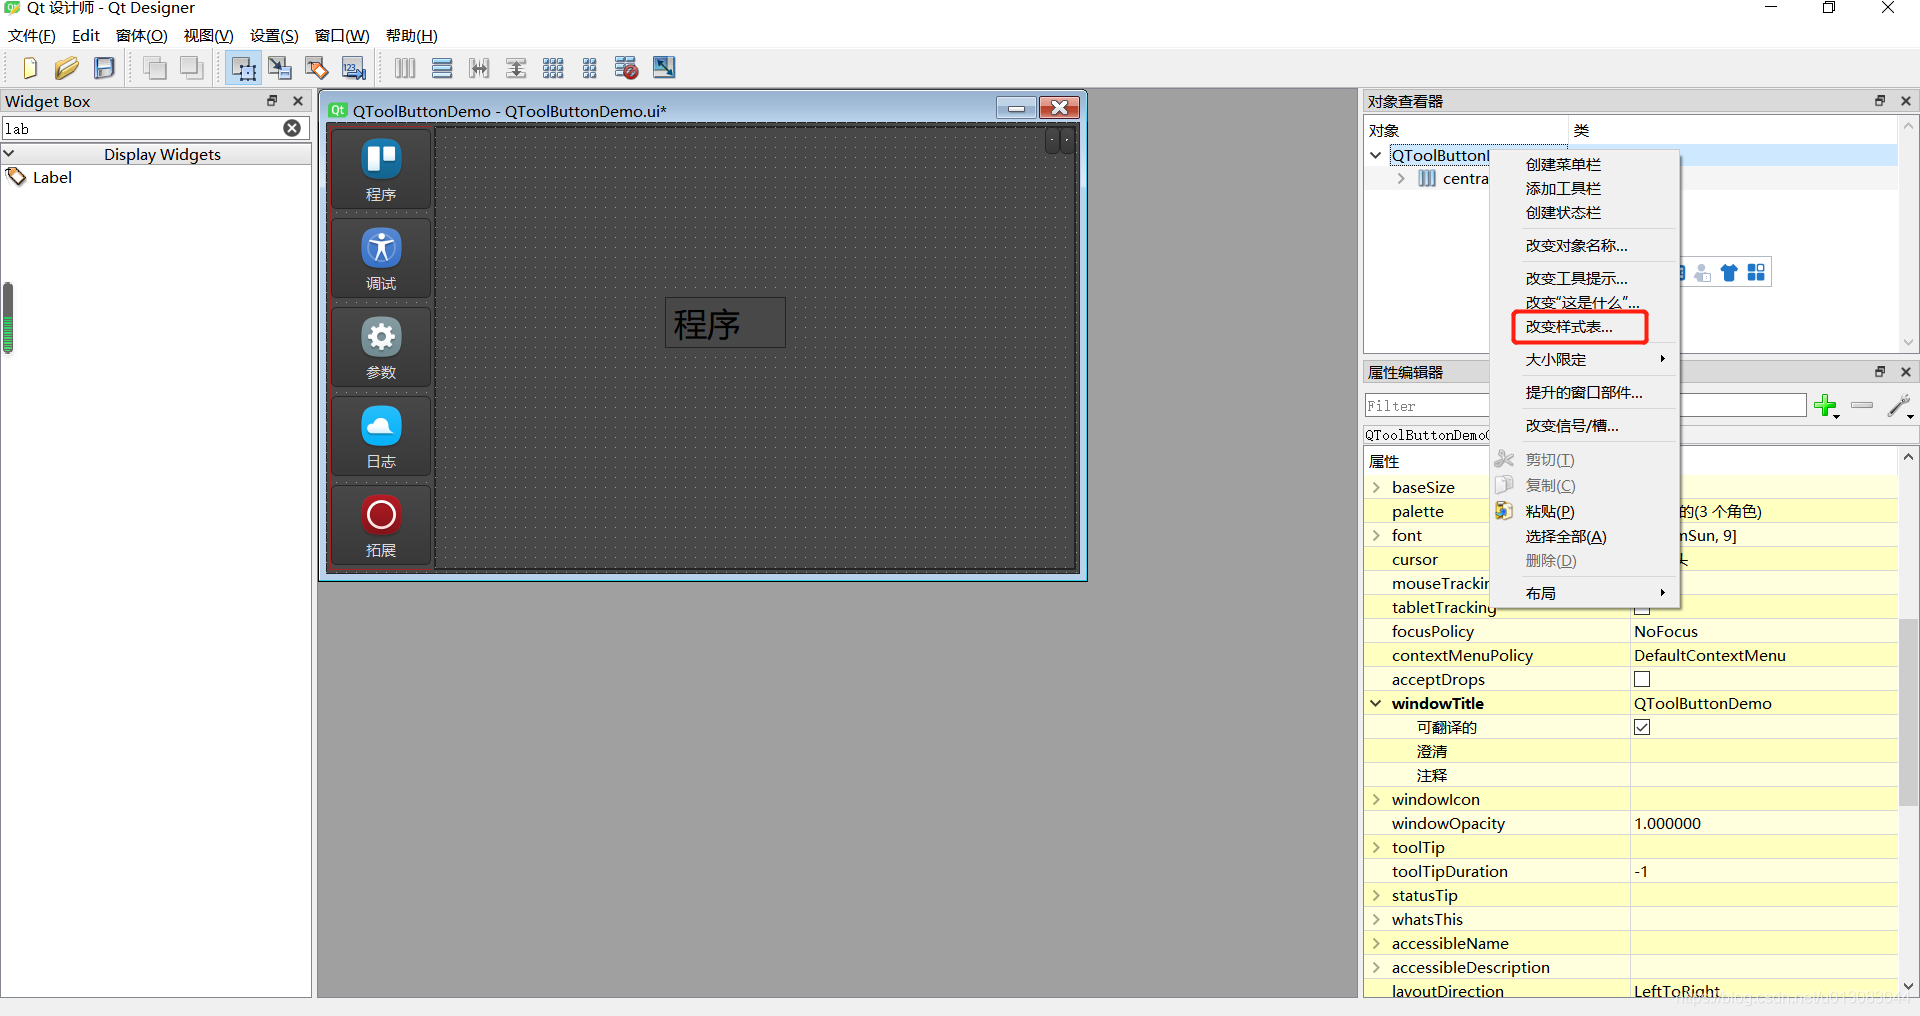The width and height of the screenshot is (1920, 1016).
Task: Select 改变对象名称... in the context menu
Action: tap(1584, 246)
